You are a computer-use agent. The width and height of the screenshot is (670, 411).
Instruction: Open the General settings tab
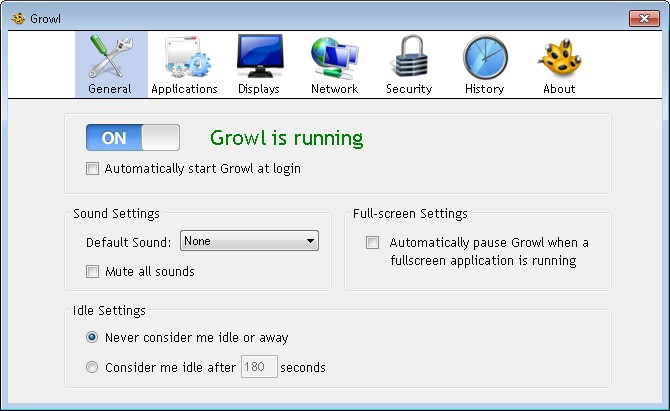[111, 65]
